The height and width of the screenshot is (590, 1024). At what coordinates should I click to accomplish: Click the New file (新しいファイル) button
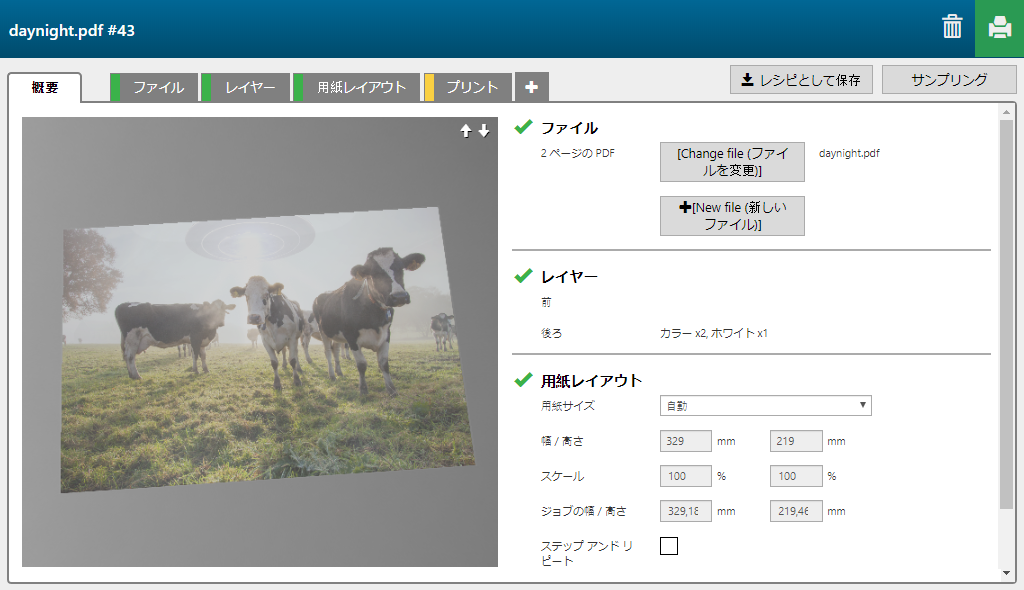pyautogui.click(x=732, y=216)
